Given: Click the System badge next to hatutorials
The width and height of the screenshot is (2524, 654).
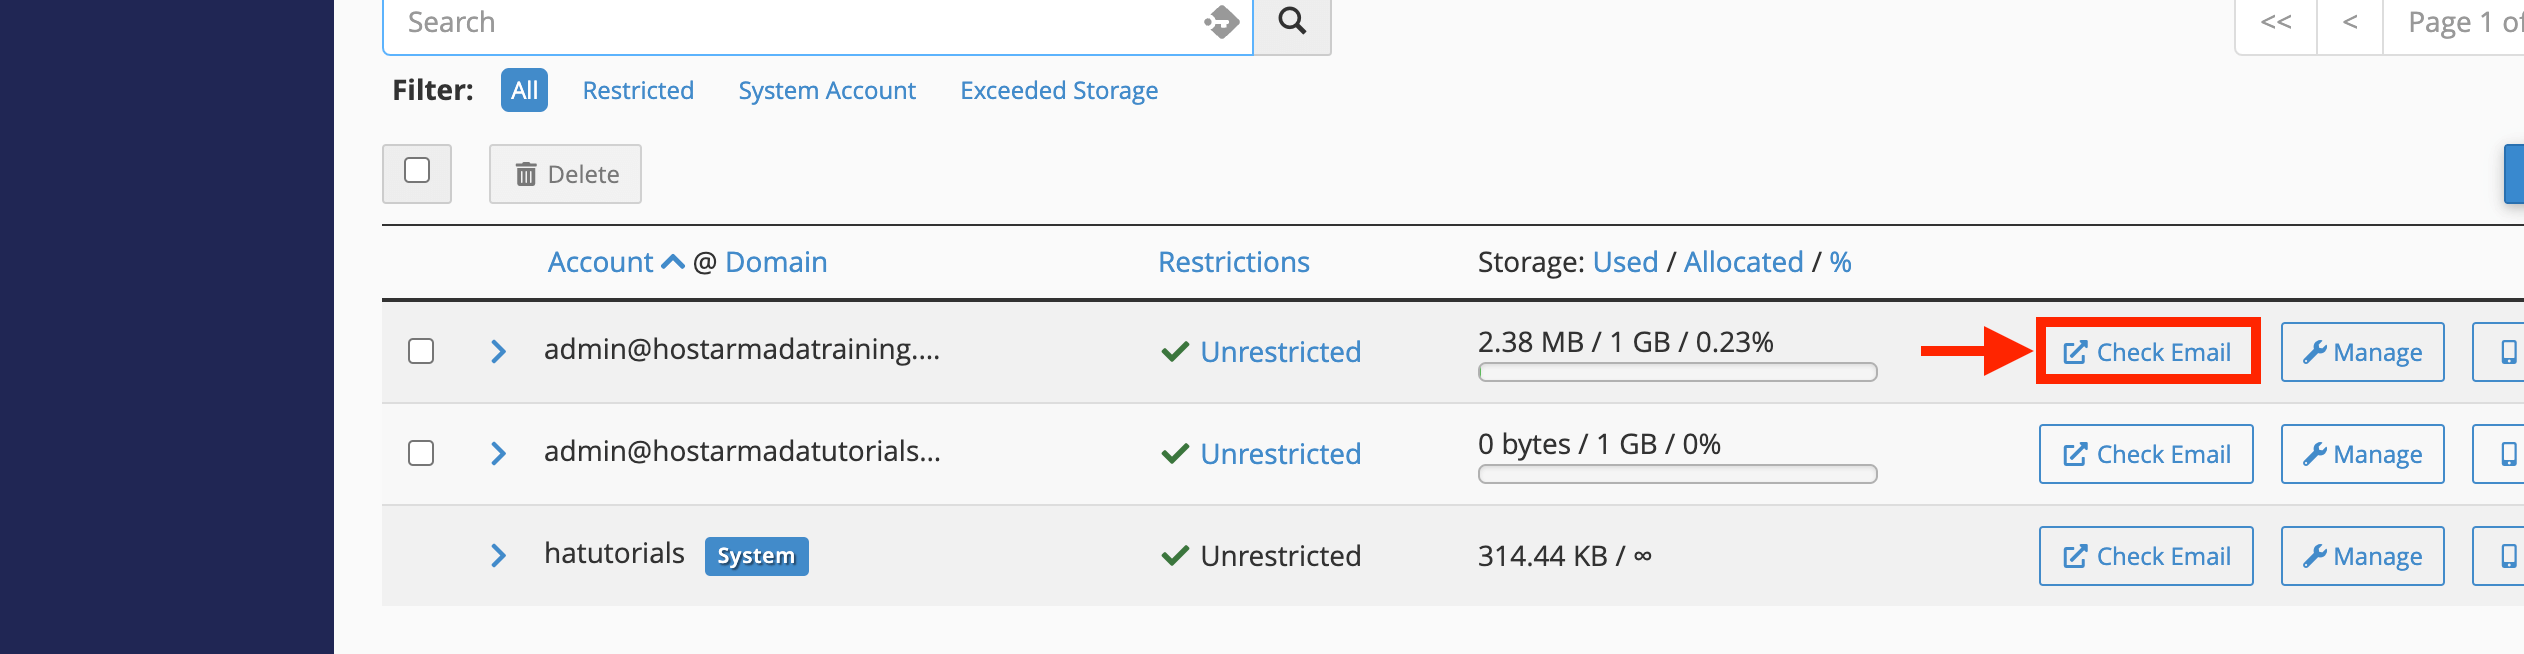Looking at the screenshot, I should point(756,556).
